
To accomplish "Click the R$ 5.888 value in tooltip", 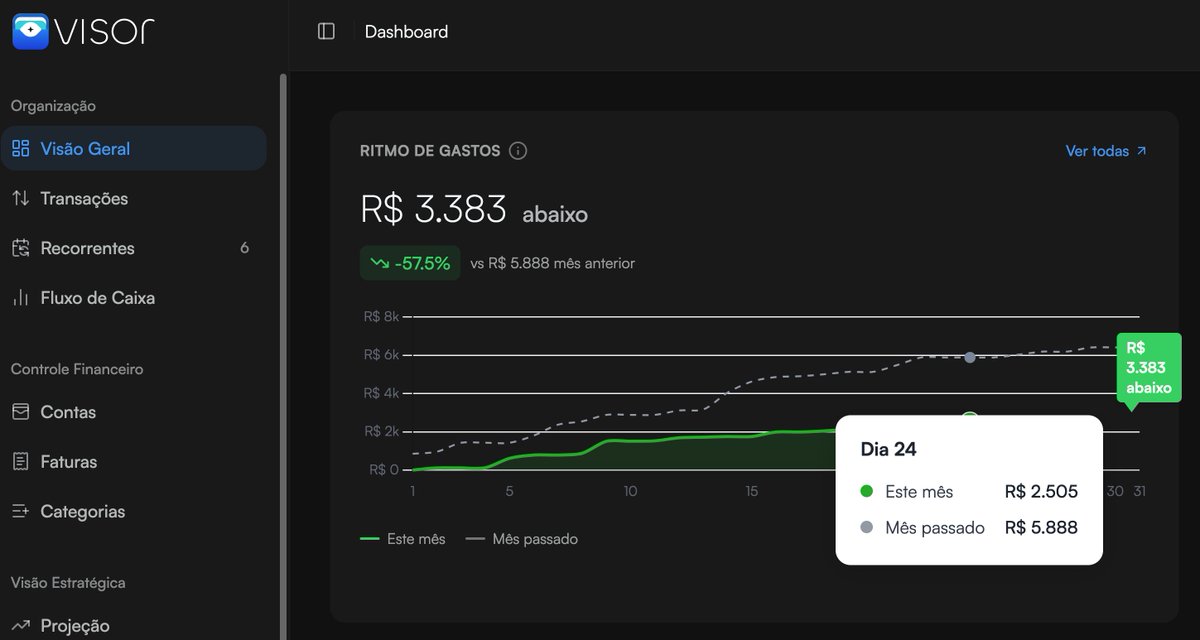I will (x=1041, y=528).
